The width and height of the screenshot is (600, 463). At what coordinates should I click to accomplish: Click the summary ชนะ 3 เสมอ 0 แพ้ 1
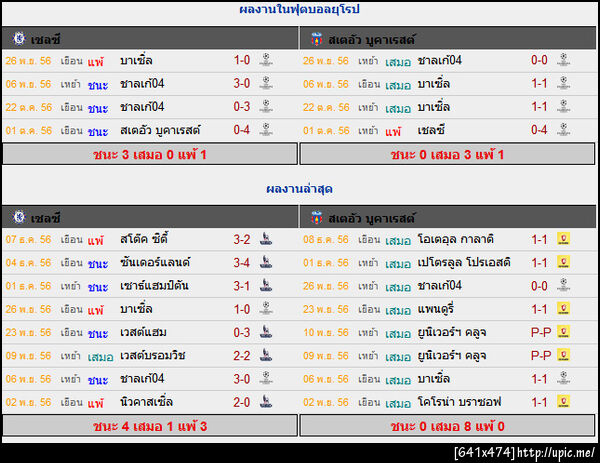coord(150,155)
